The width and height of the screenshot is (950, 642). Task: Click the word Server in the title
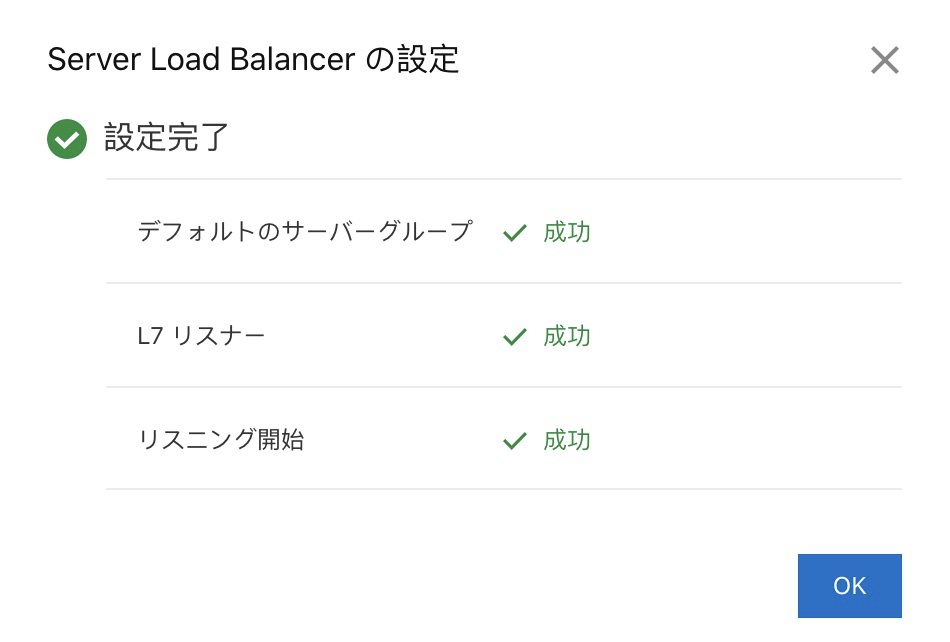[x=94, y=60]
